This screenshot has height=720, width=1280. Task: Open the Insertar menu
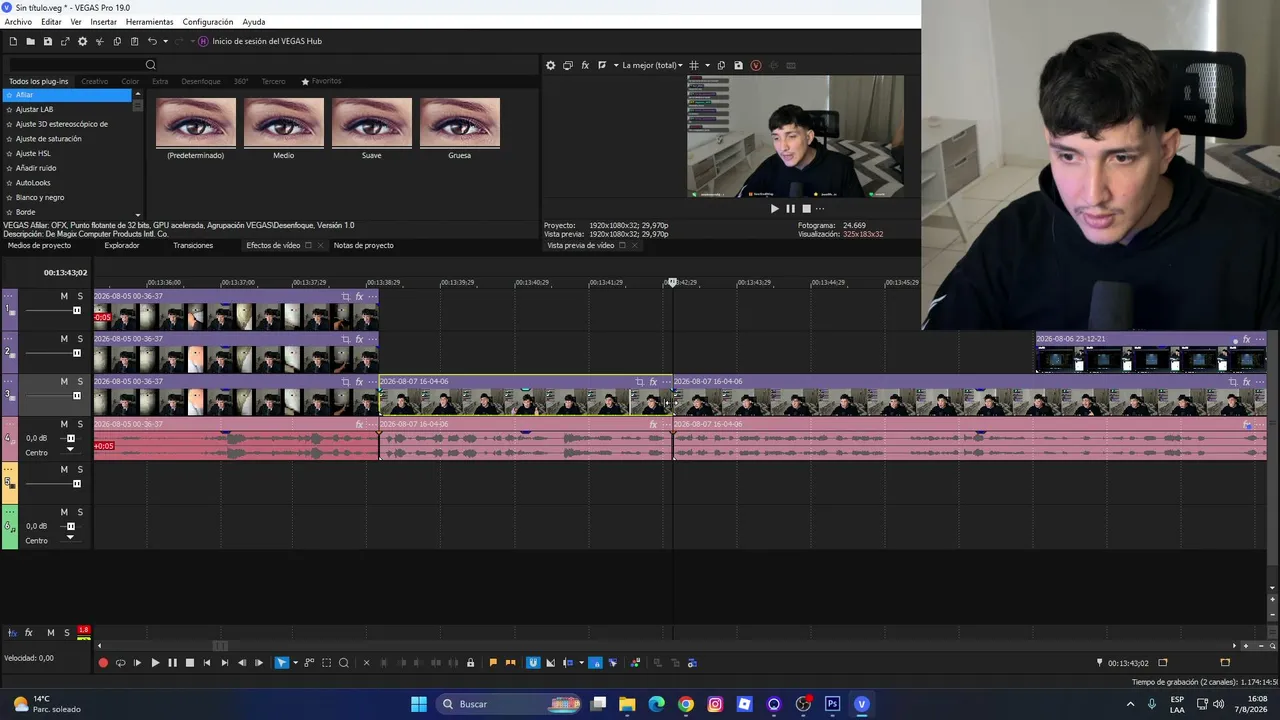[103, 22]
